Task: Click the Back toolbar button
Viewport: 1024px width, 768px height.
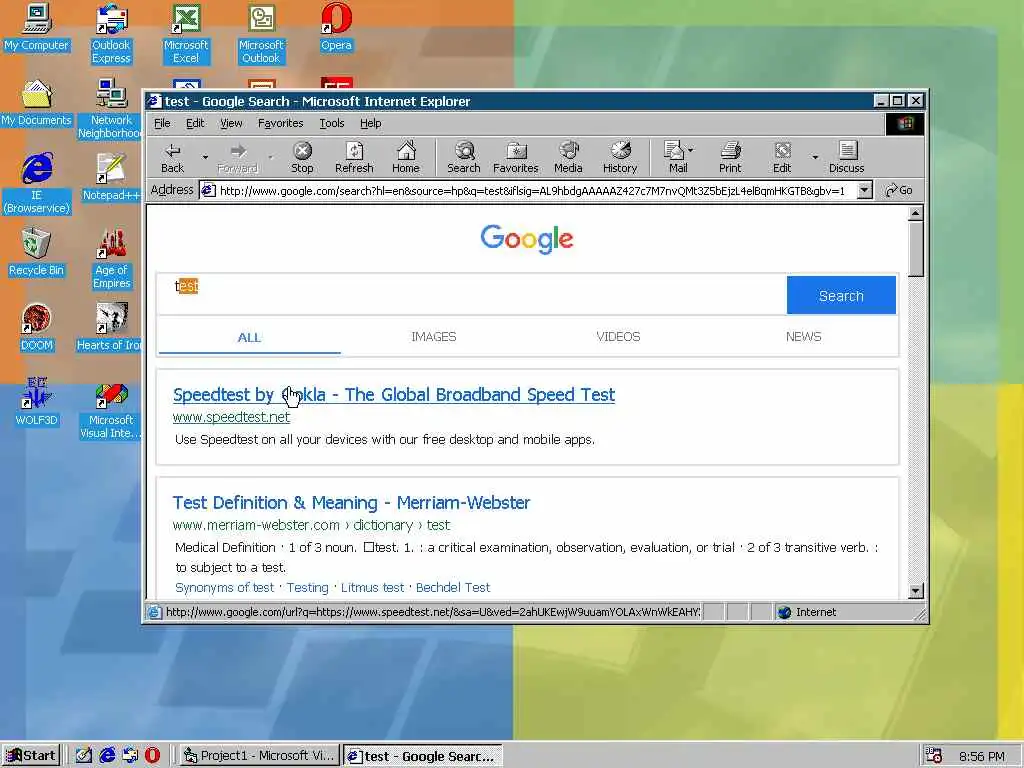Action: (172, 158)
